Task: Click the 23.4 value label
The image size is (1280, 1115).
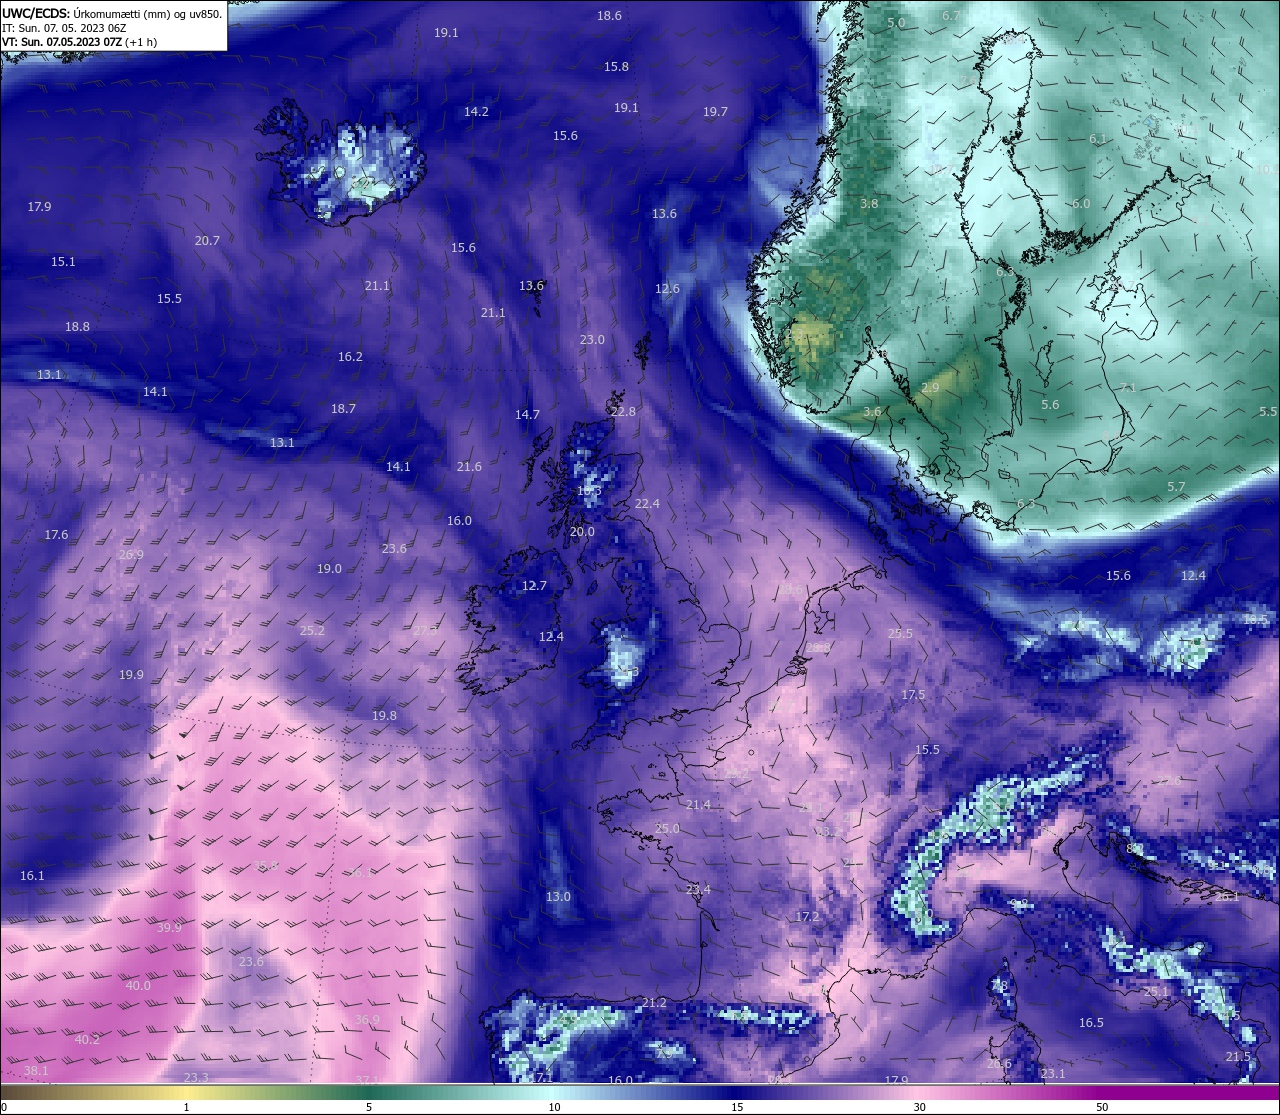Action: 698,890
